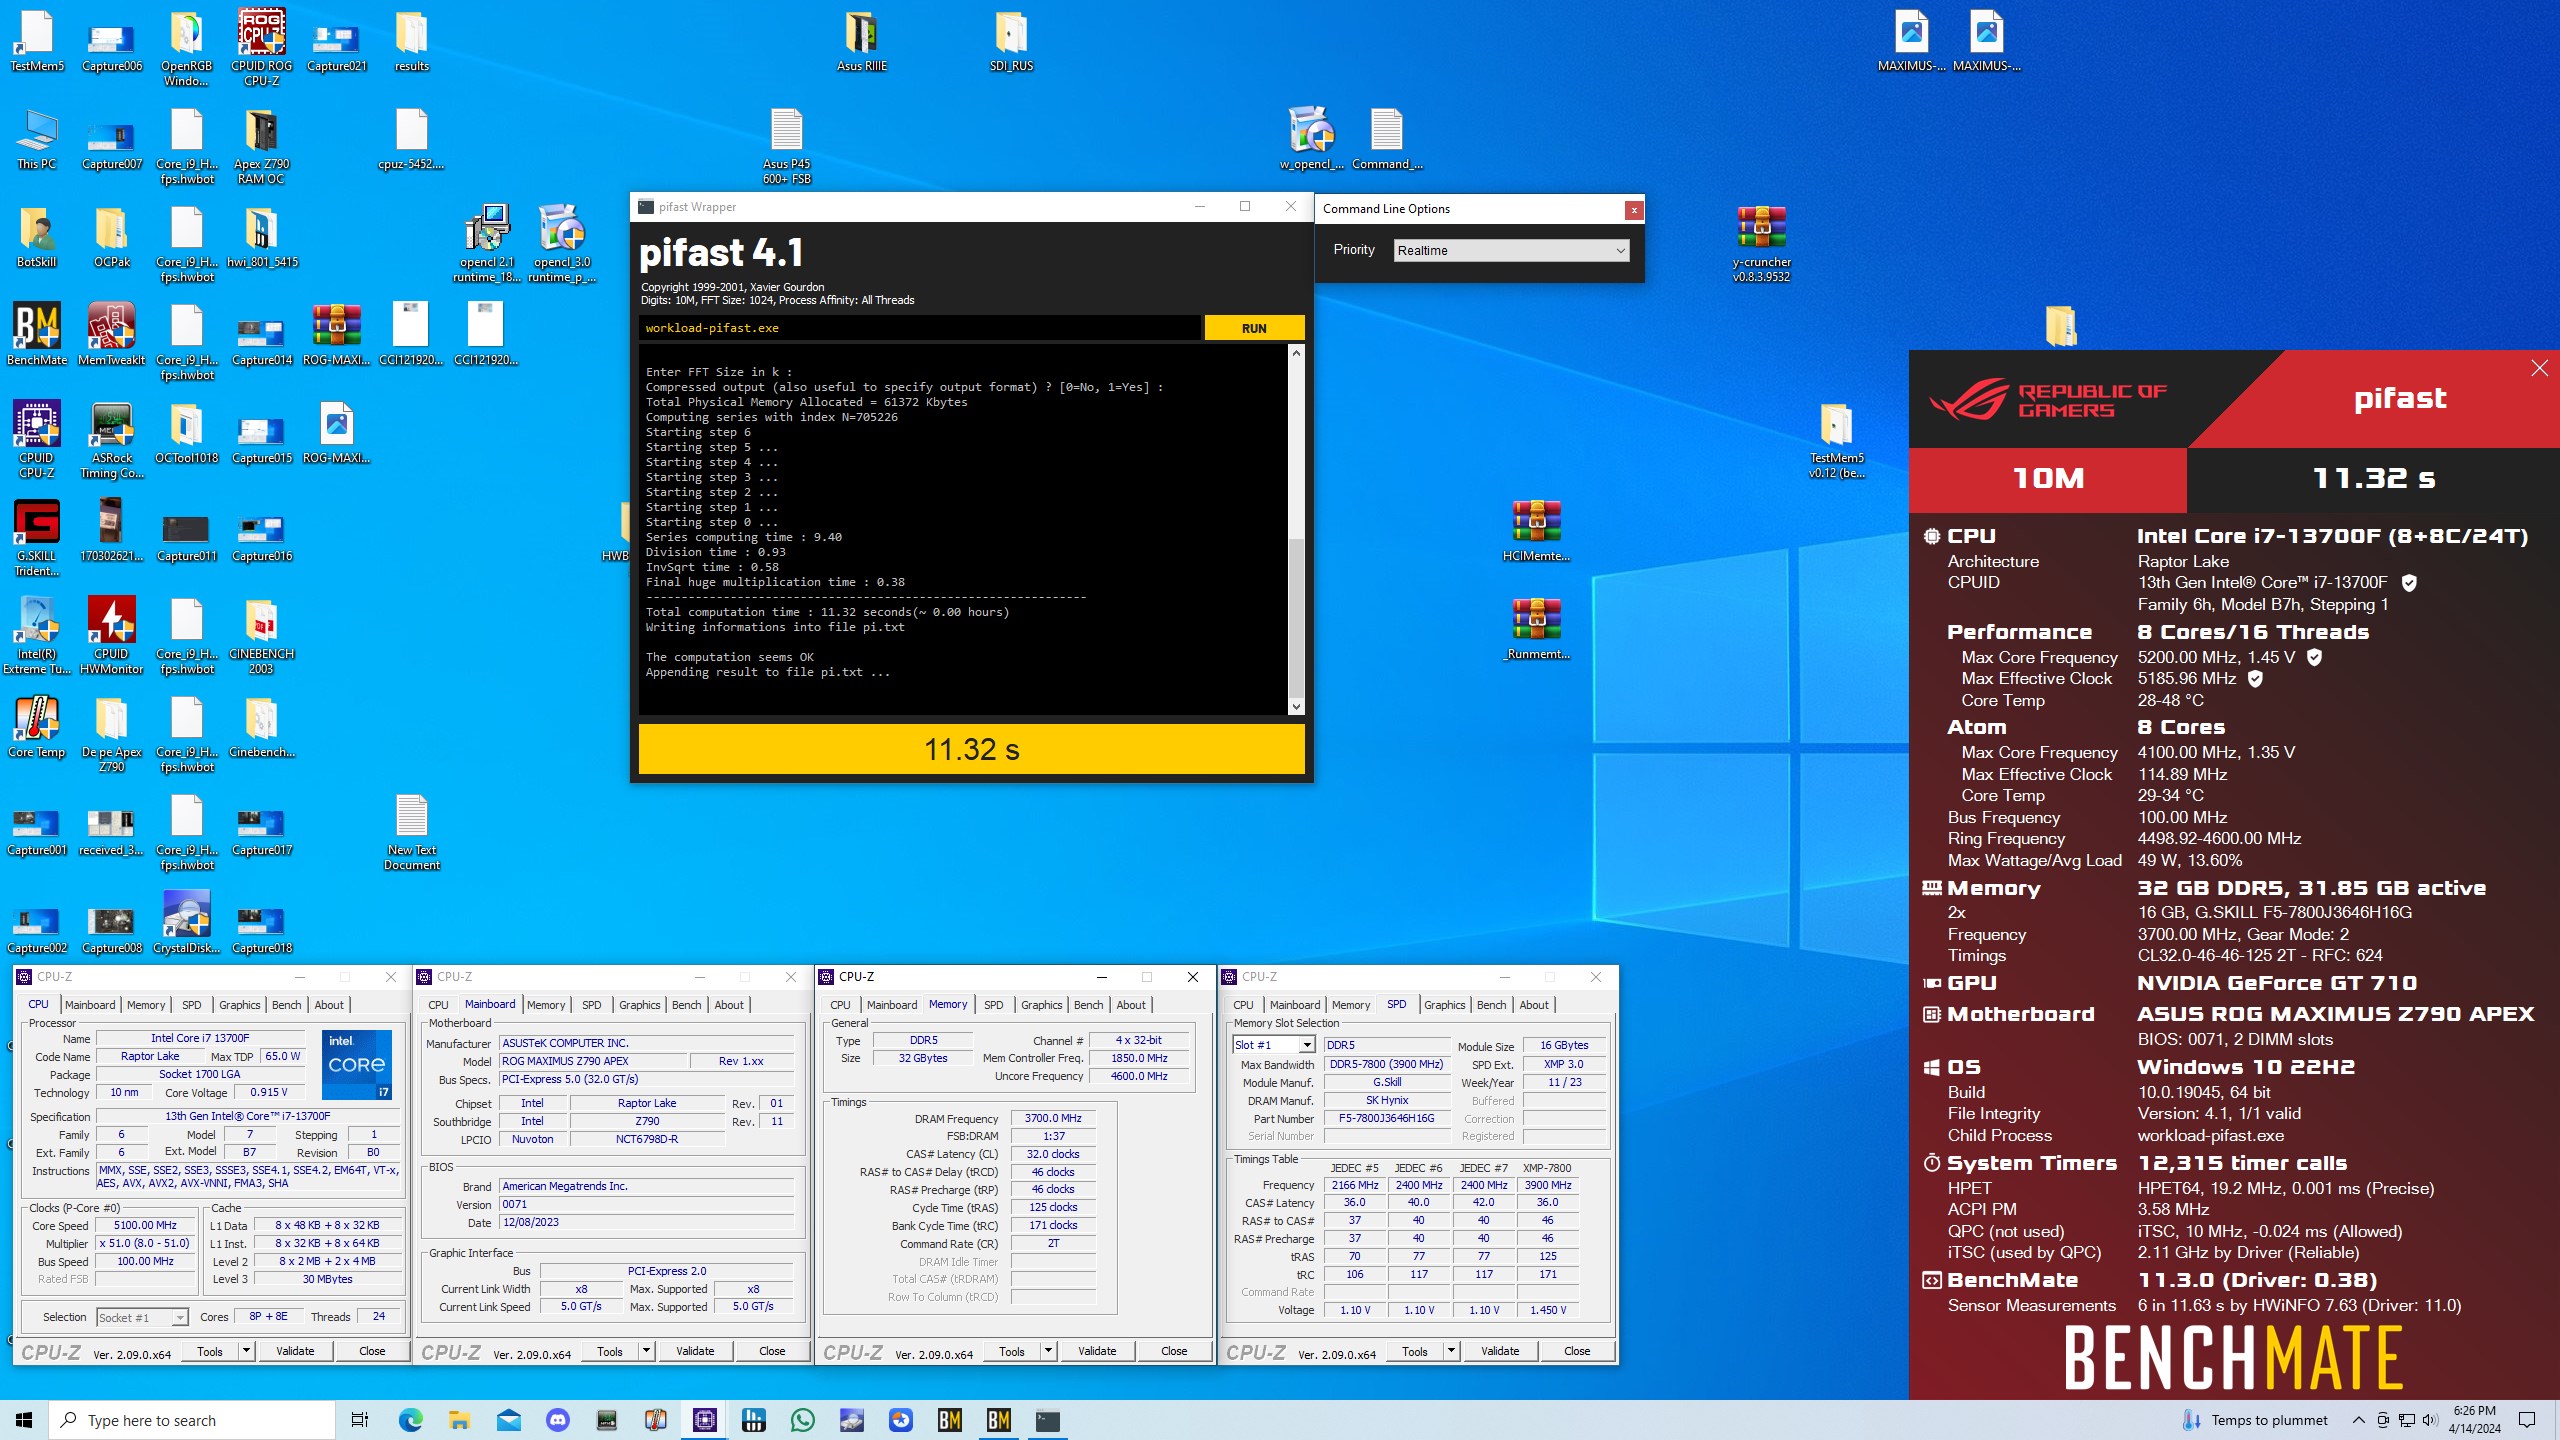The width and height of the screenshot is (2560, 1440).
Task: Launch Core Temp from the desktop
Action: pos(37,727)
